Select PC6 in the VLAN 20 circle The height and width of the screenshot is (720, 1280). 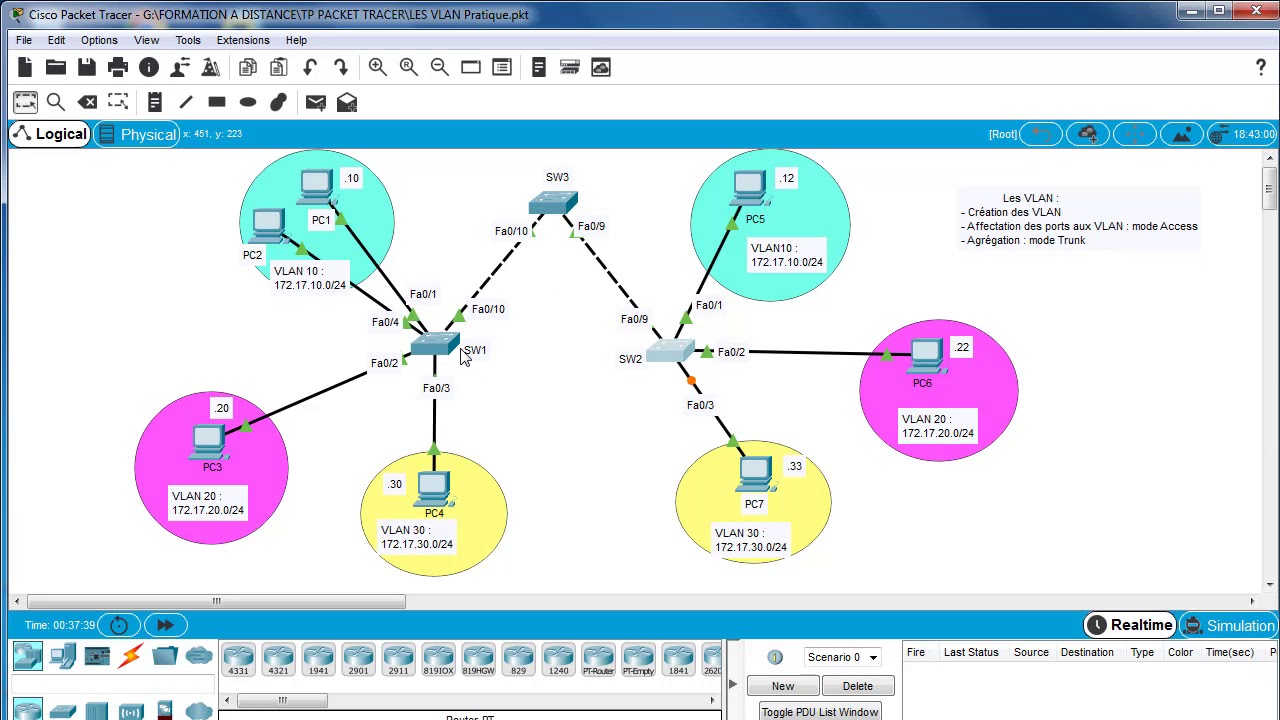pyautogui.click(x=926, y=357)
